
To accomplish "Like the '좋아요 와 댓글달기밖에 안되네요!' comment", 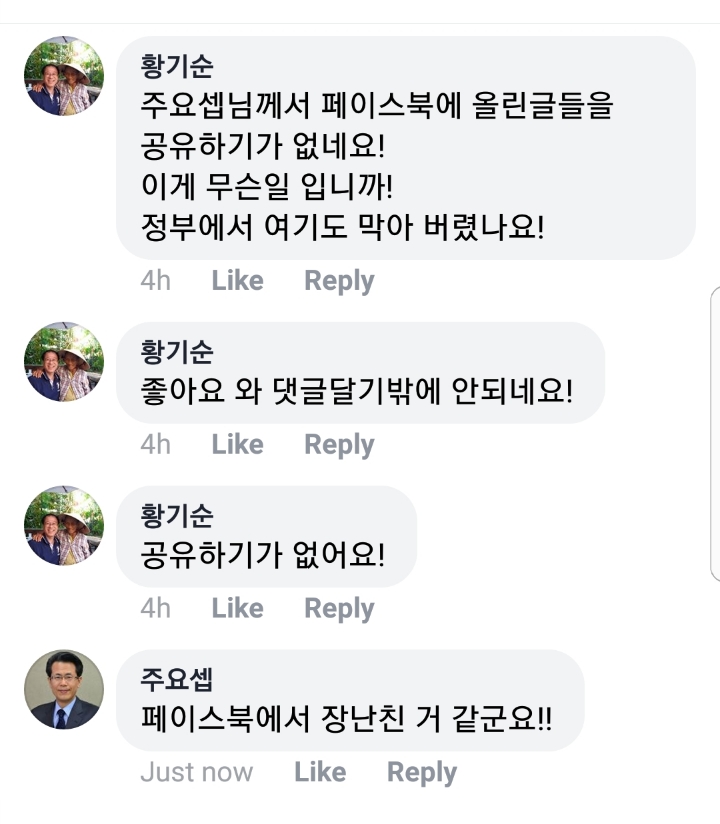I will pos(237,444).
